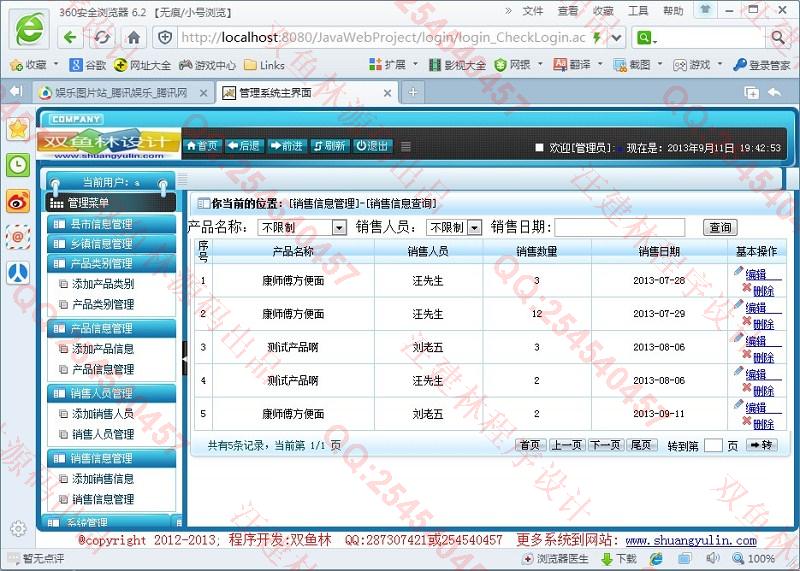The width and height of the screenshot is (800, 571).
Task: Open sidebar settings gear icon
Action: click(x=18, y=528)
